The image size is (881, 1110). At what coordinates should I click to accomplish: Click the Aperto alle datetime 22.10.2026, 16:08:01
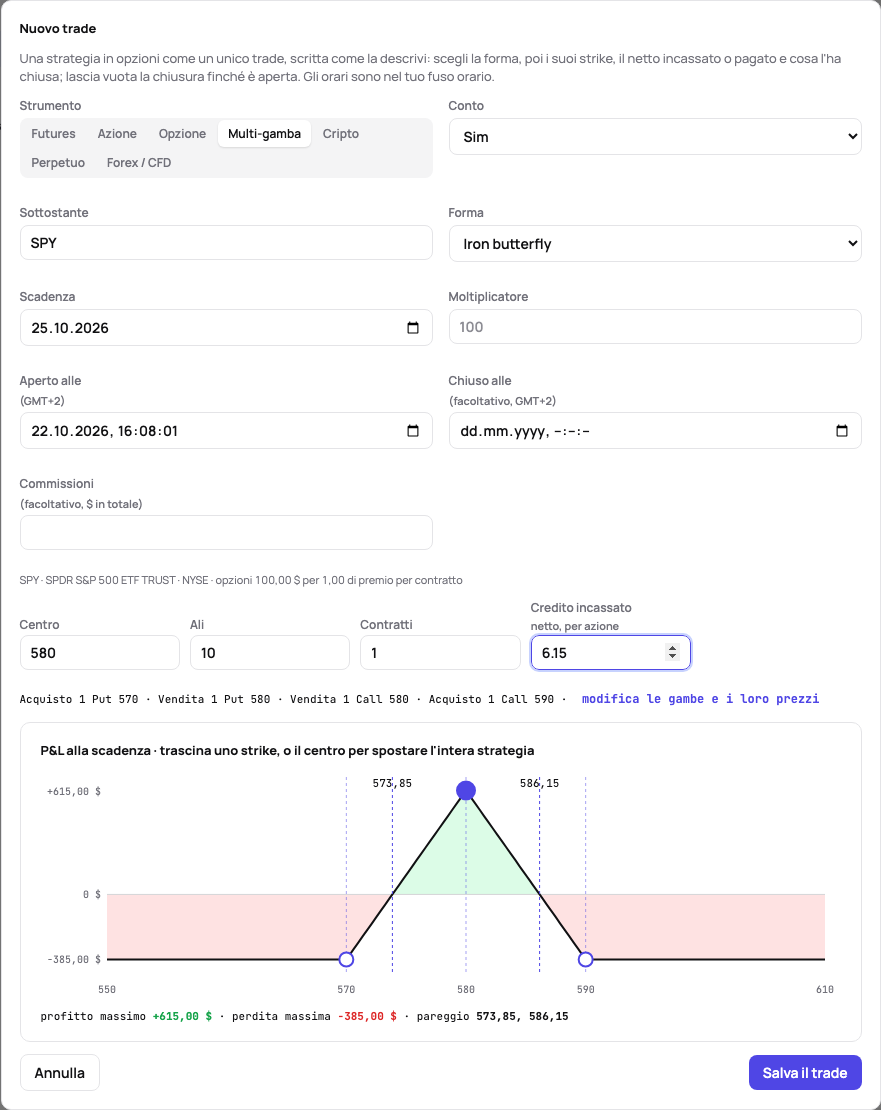point(105,431)
